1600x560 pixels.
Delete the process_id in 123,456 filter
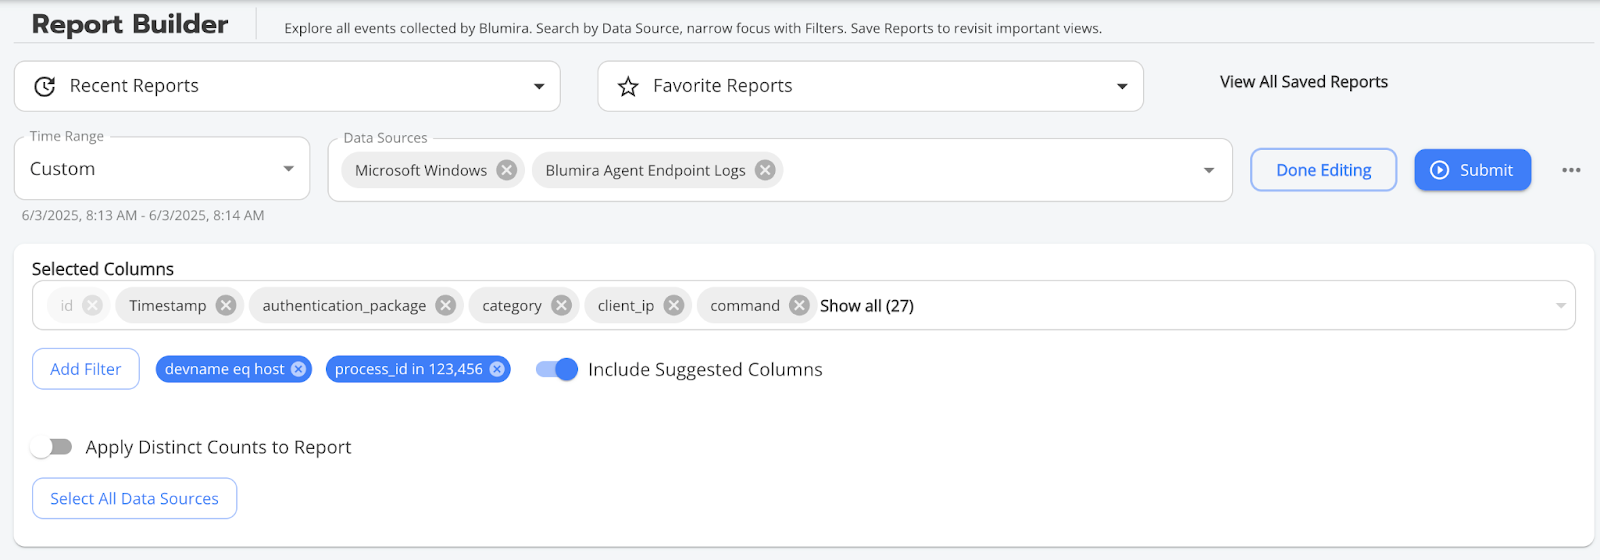(x=497, y=369)
